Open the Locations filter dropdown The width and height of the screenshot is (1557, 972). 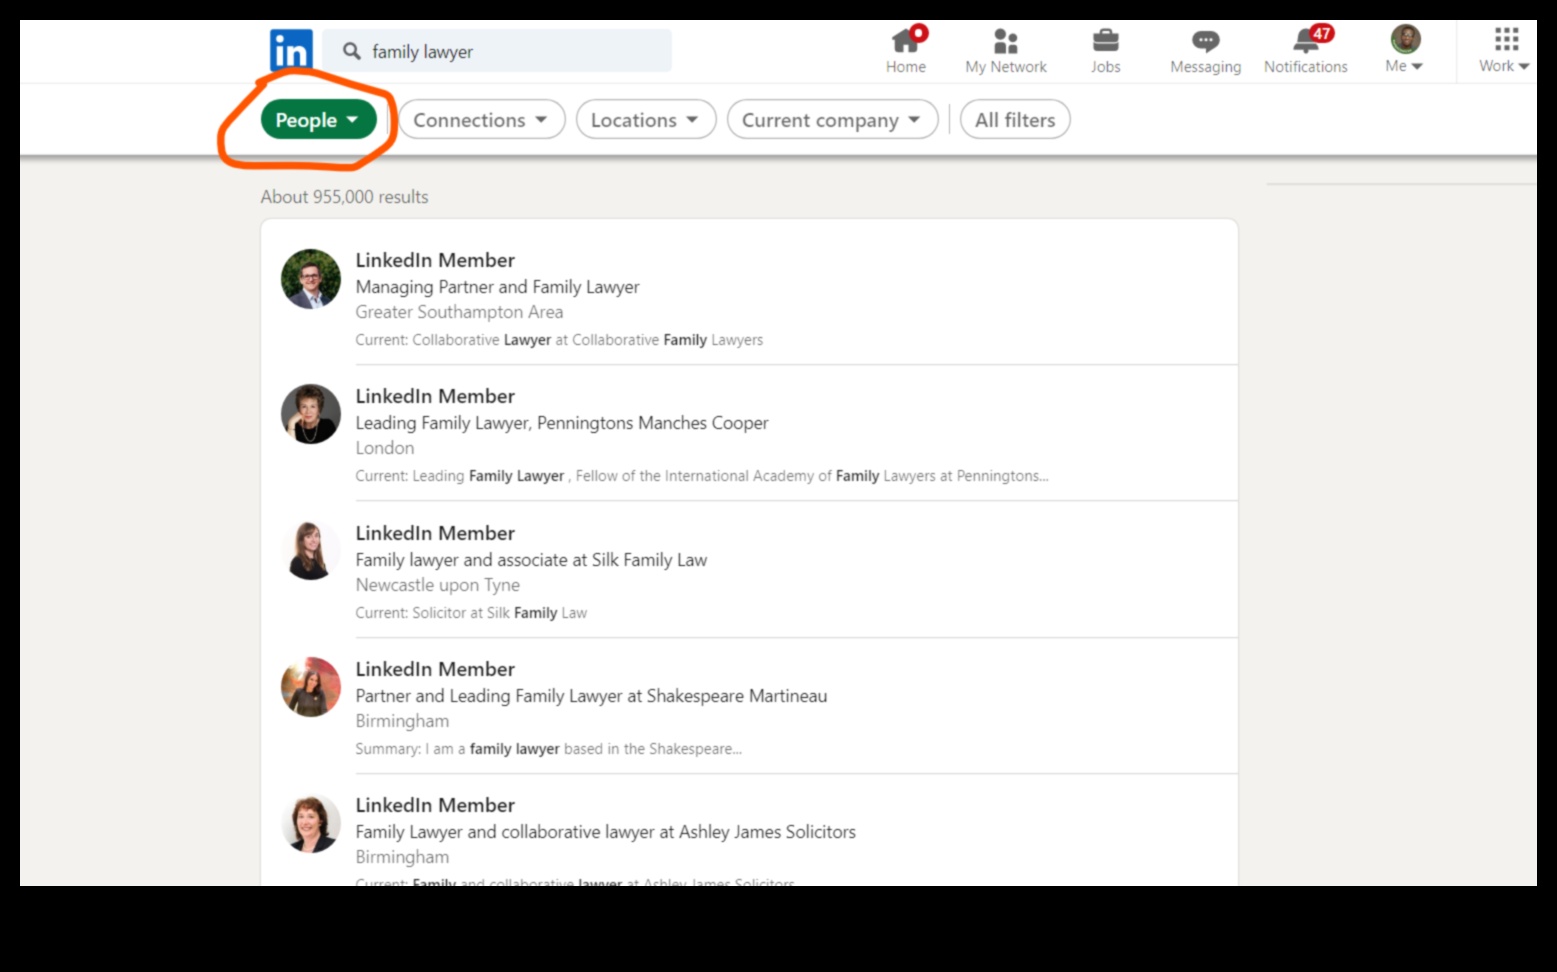[x=645, y=119]
